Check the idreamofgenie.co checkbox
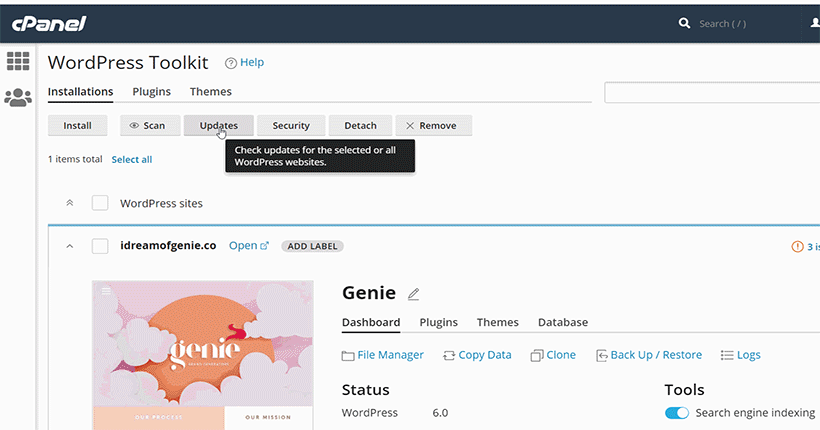The image size is (820, 430). (x=100, y=246)
